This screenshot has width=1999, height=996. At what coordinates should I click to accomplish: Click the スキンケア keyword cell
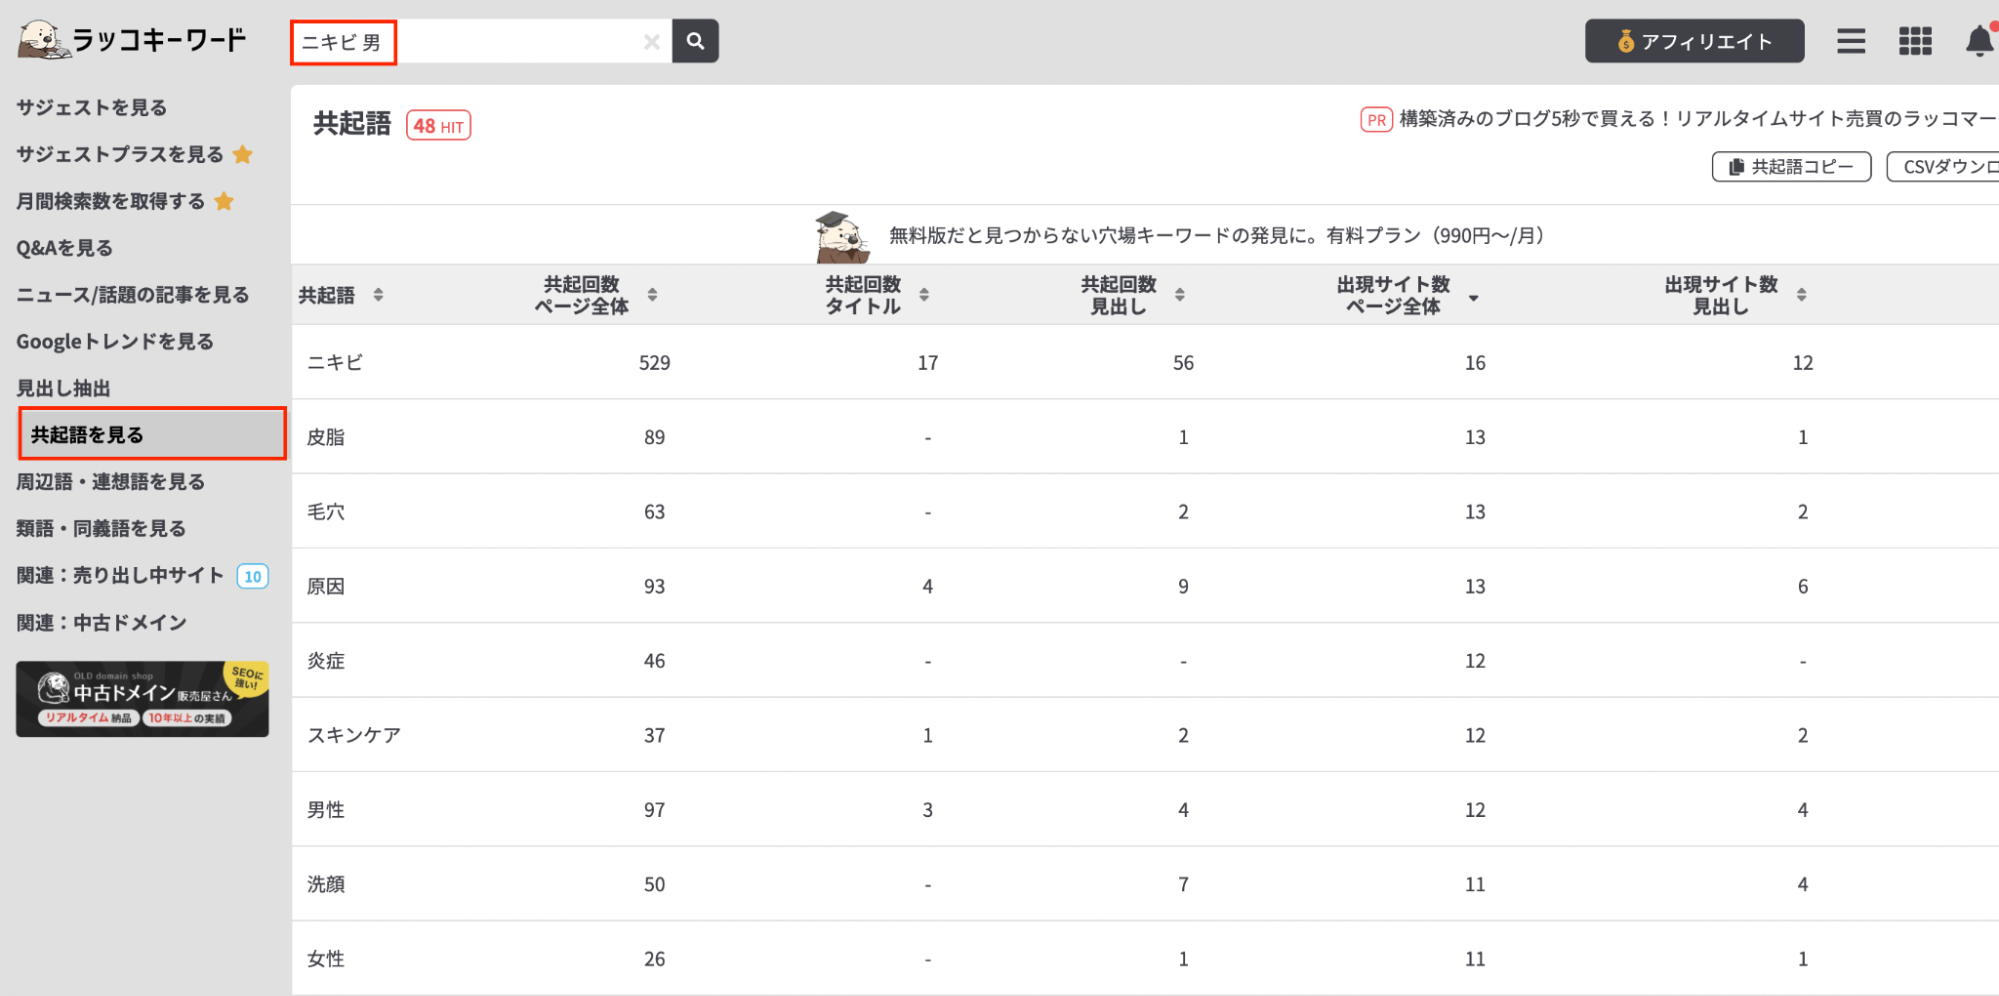click(x=354, y=735)
